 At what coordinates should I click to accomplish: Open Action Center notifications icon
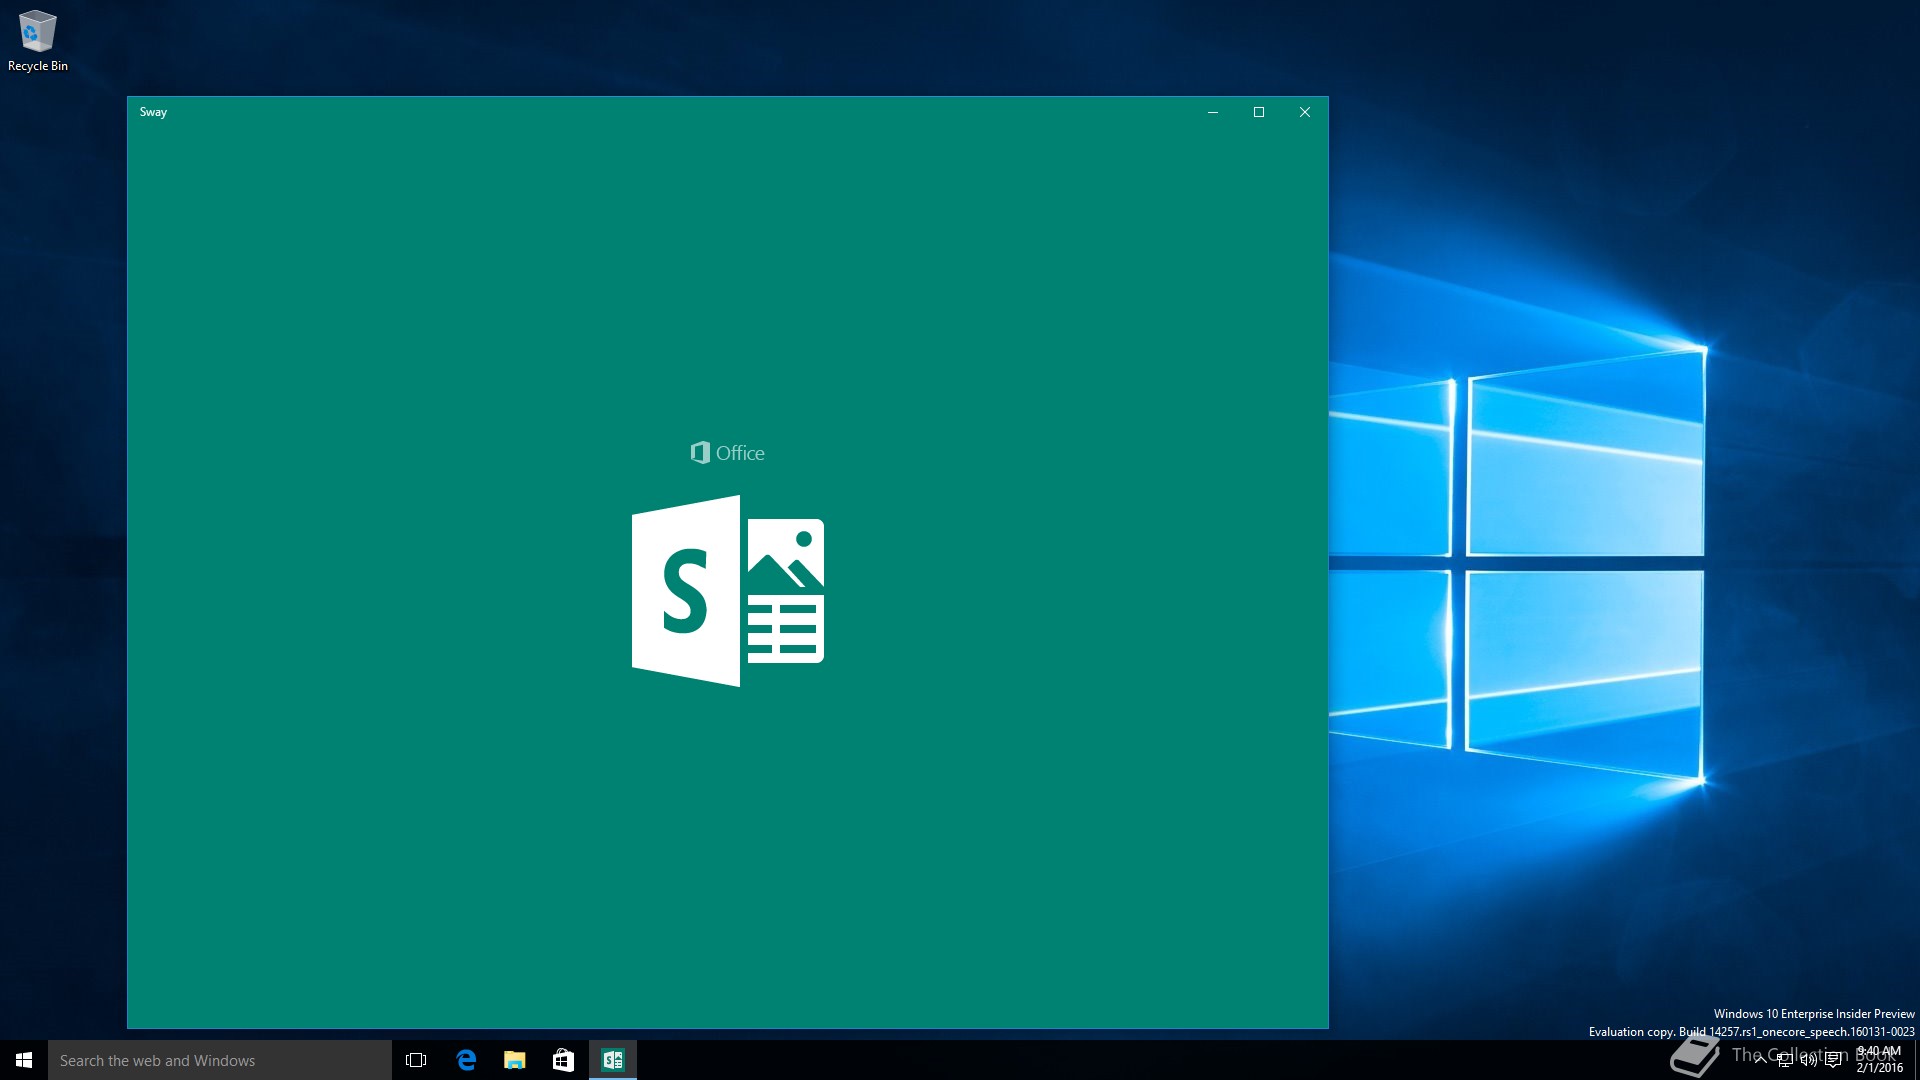point(1833,1060)
